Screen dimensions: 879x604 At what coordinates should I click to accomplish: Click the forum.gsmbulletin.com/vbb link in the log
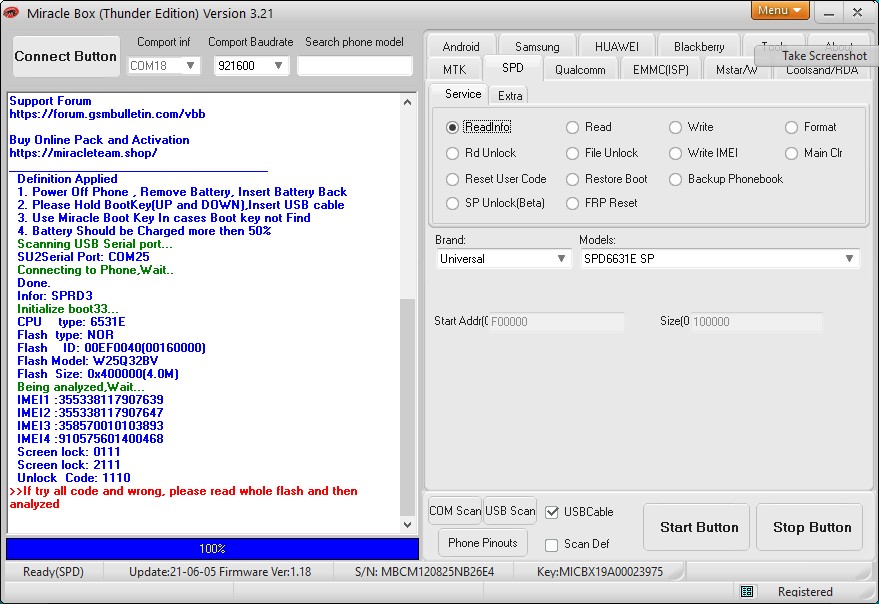coord(107,114)
